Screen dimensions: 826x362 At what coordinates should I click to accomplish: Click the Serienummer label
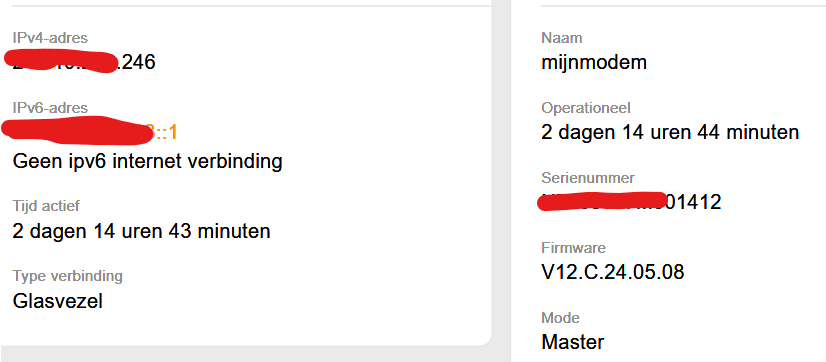(x=588, y=178)
